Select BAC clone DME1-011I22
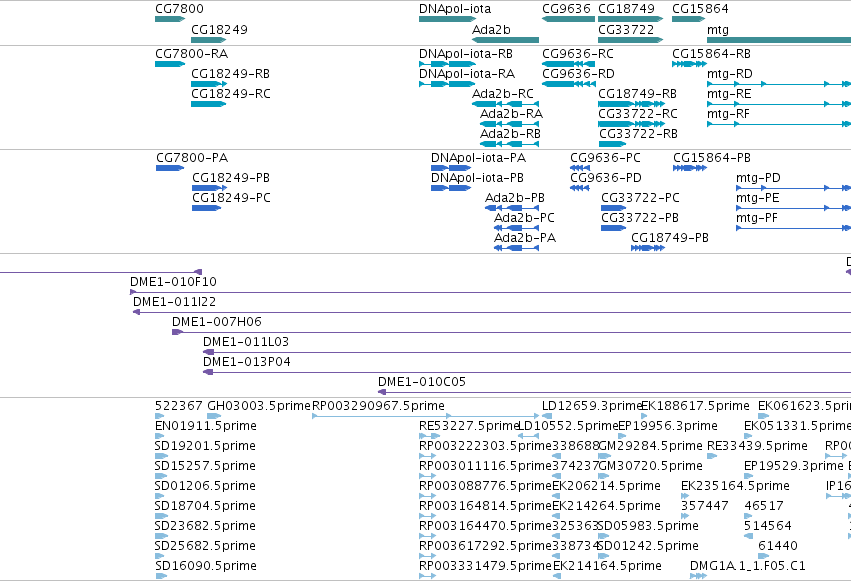Image resolution: width=851 pixels, height=581 pixels. [174, 302]
